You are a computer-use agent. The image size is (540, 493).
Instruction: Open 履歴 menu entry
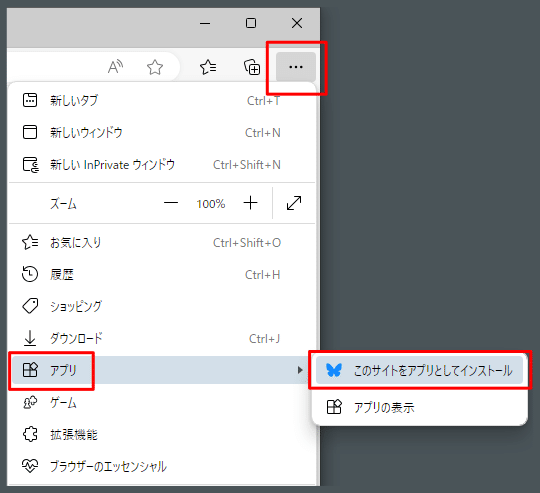click(162, 275)
